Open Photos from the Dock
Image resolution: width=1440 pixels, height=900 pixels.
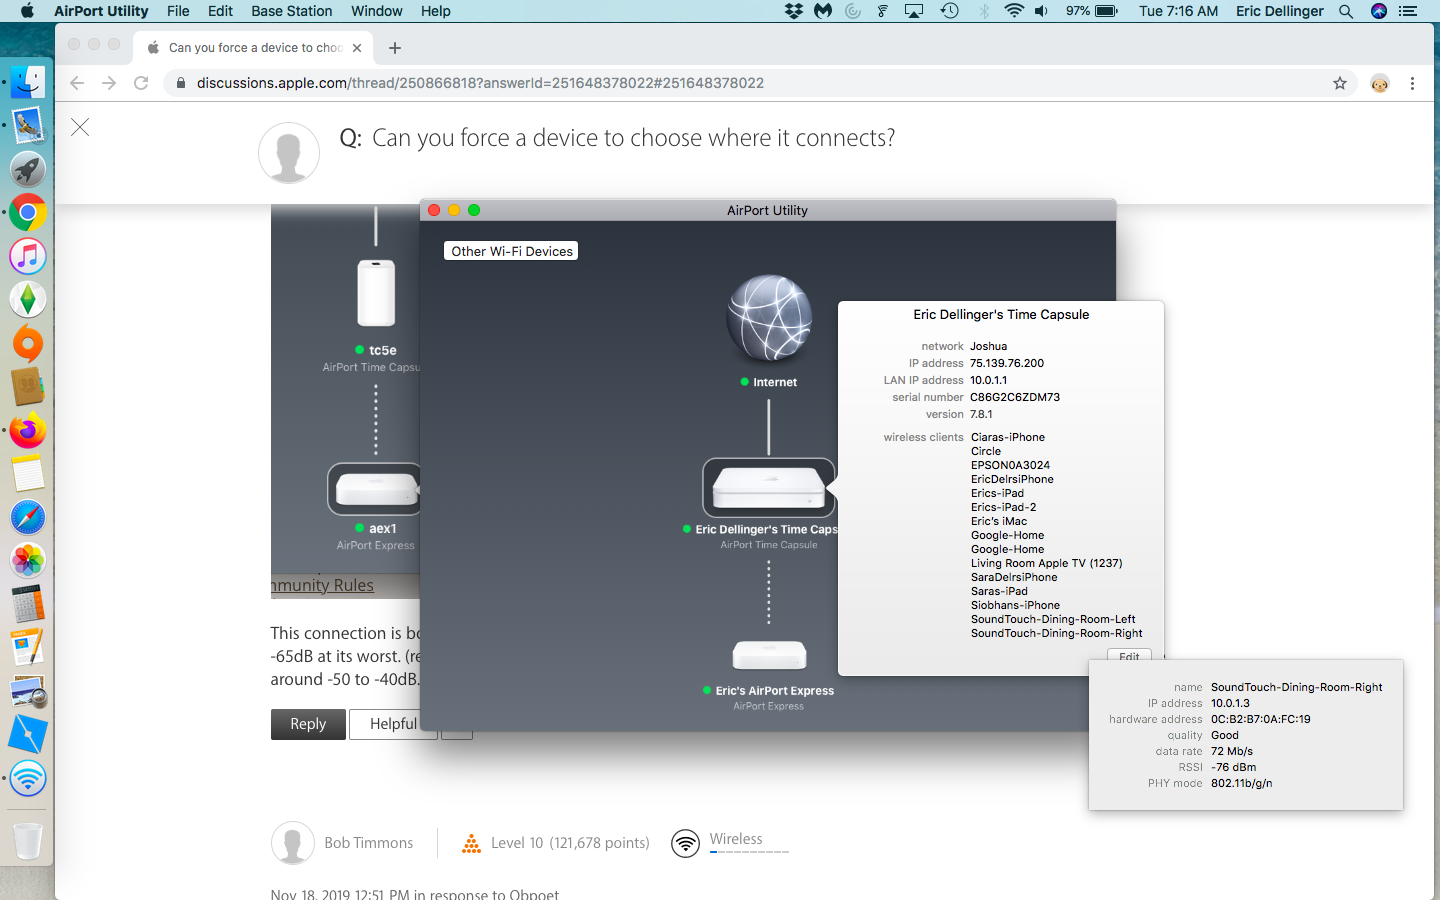(28, 560)
